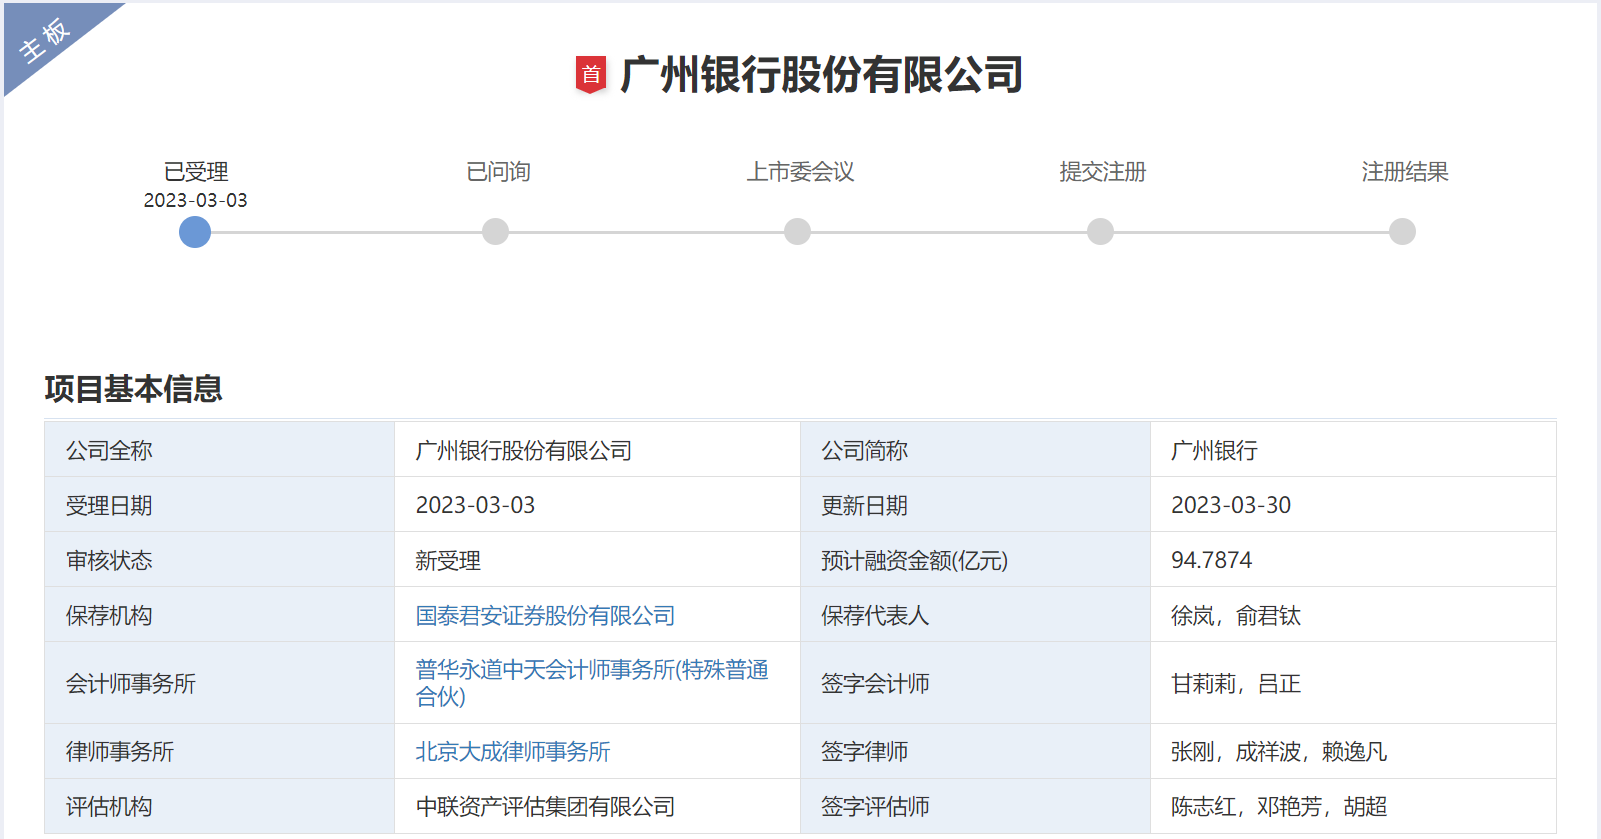Image resolution: width=1601 pixels, height=839 pixels.
Task: Click the 上市委会议 stage label
Action: tap(800, 172)
